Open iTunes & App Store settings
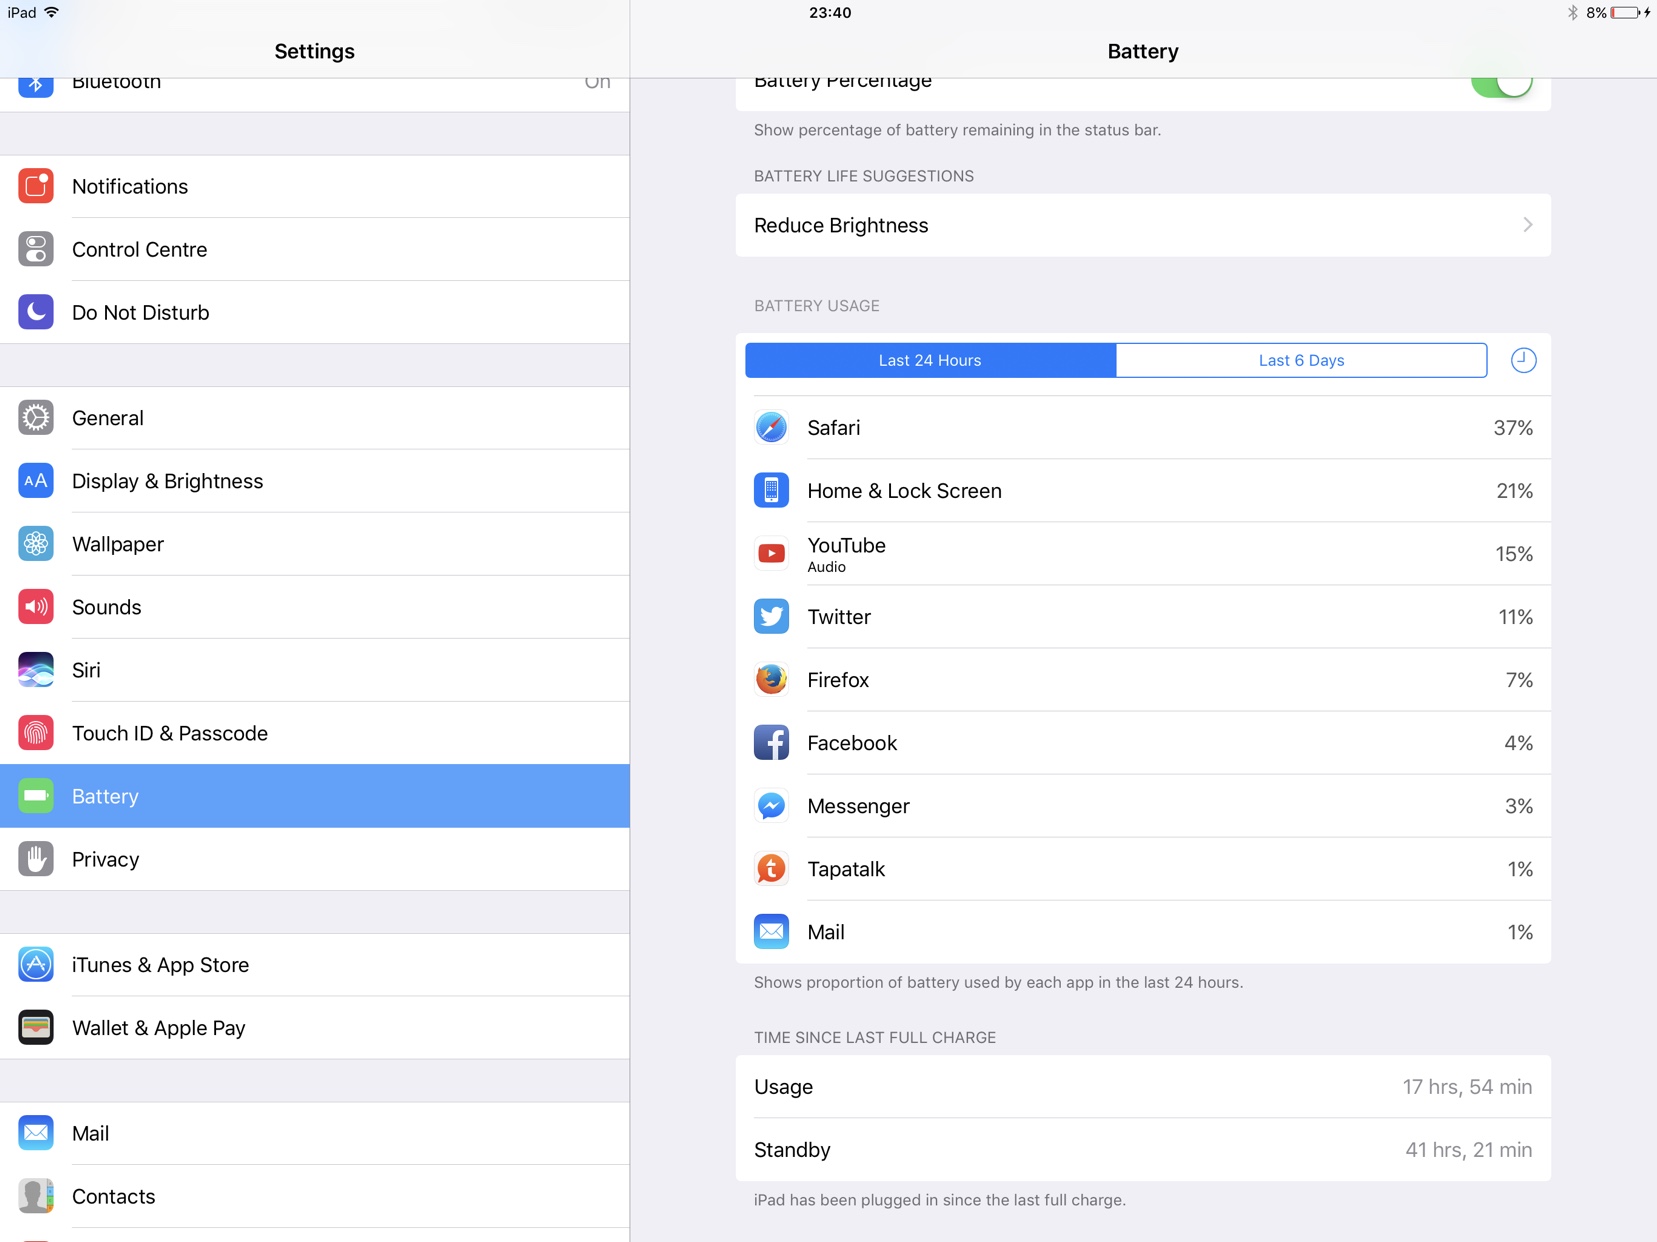Image resolution: width=1657 pixels, height=1242 pixels. click(315, 965)
